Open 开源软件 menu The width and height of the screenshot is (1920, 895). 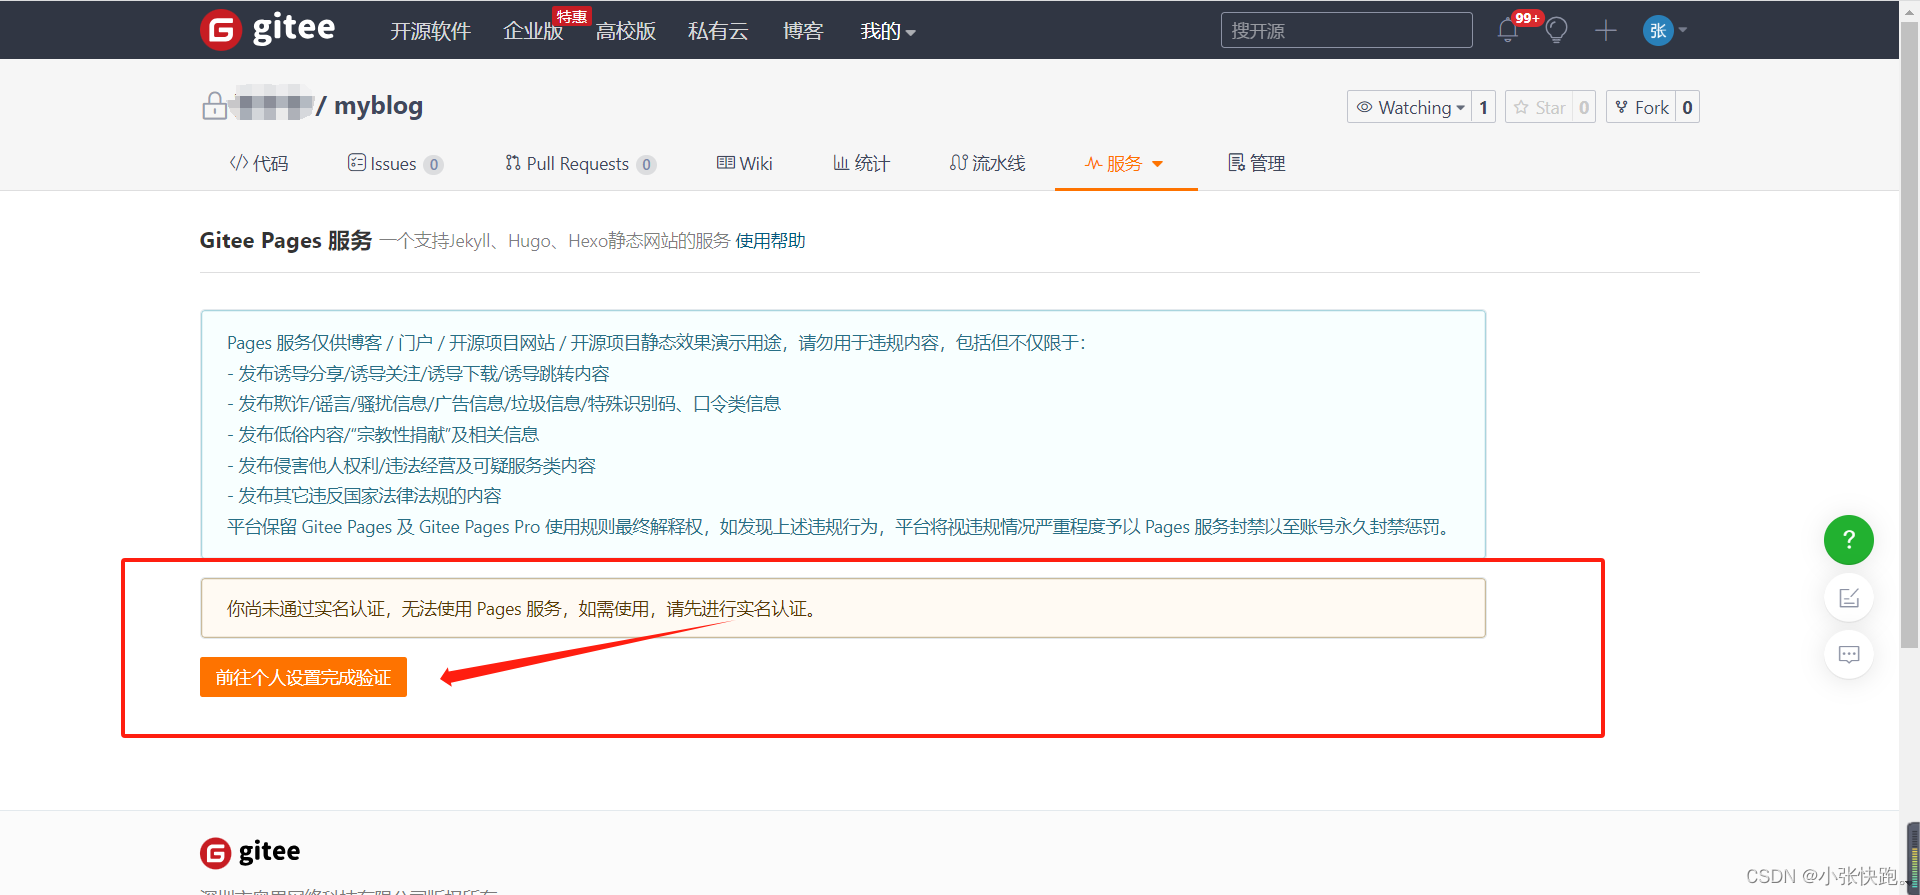tap(430, 31)
